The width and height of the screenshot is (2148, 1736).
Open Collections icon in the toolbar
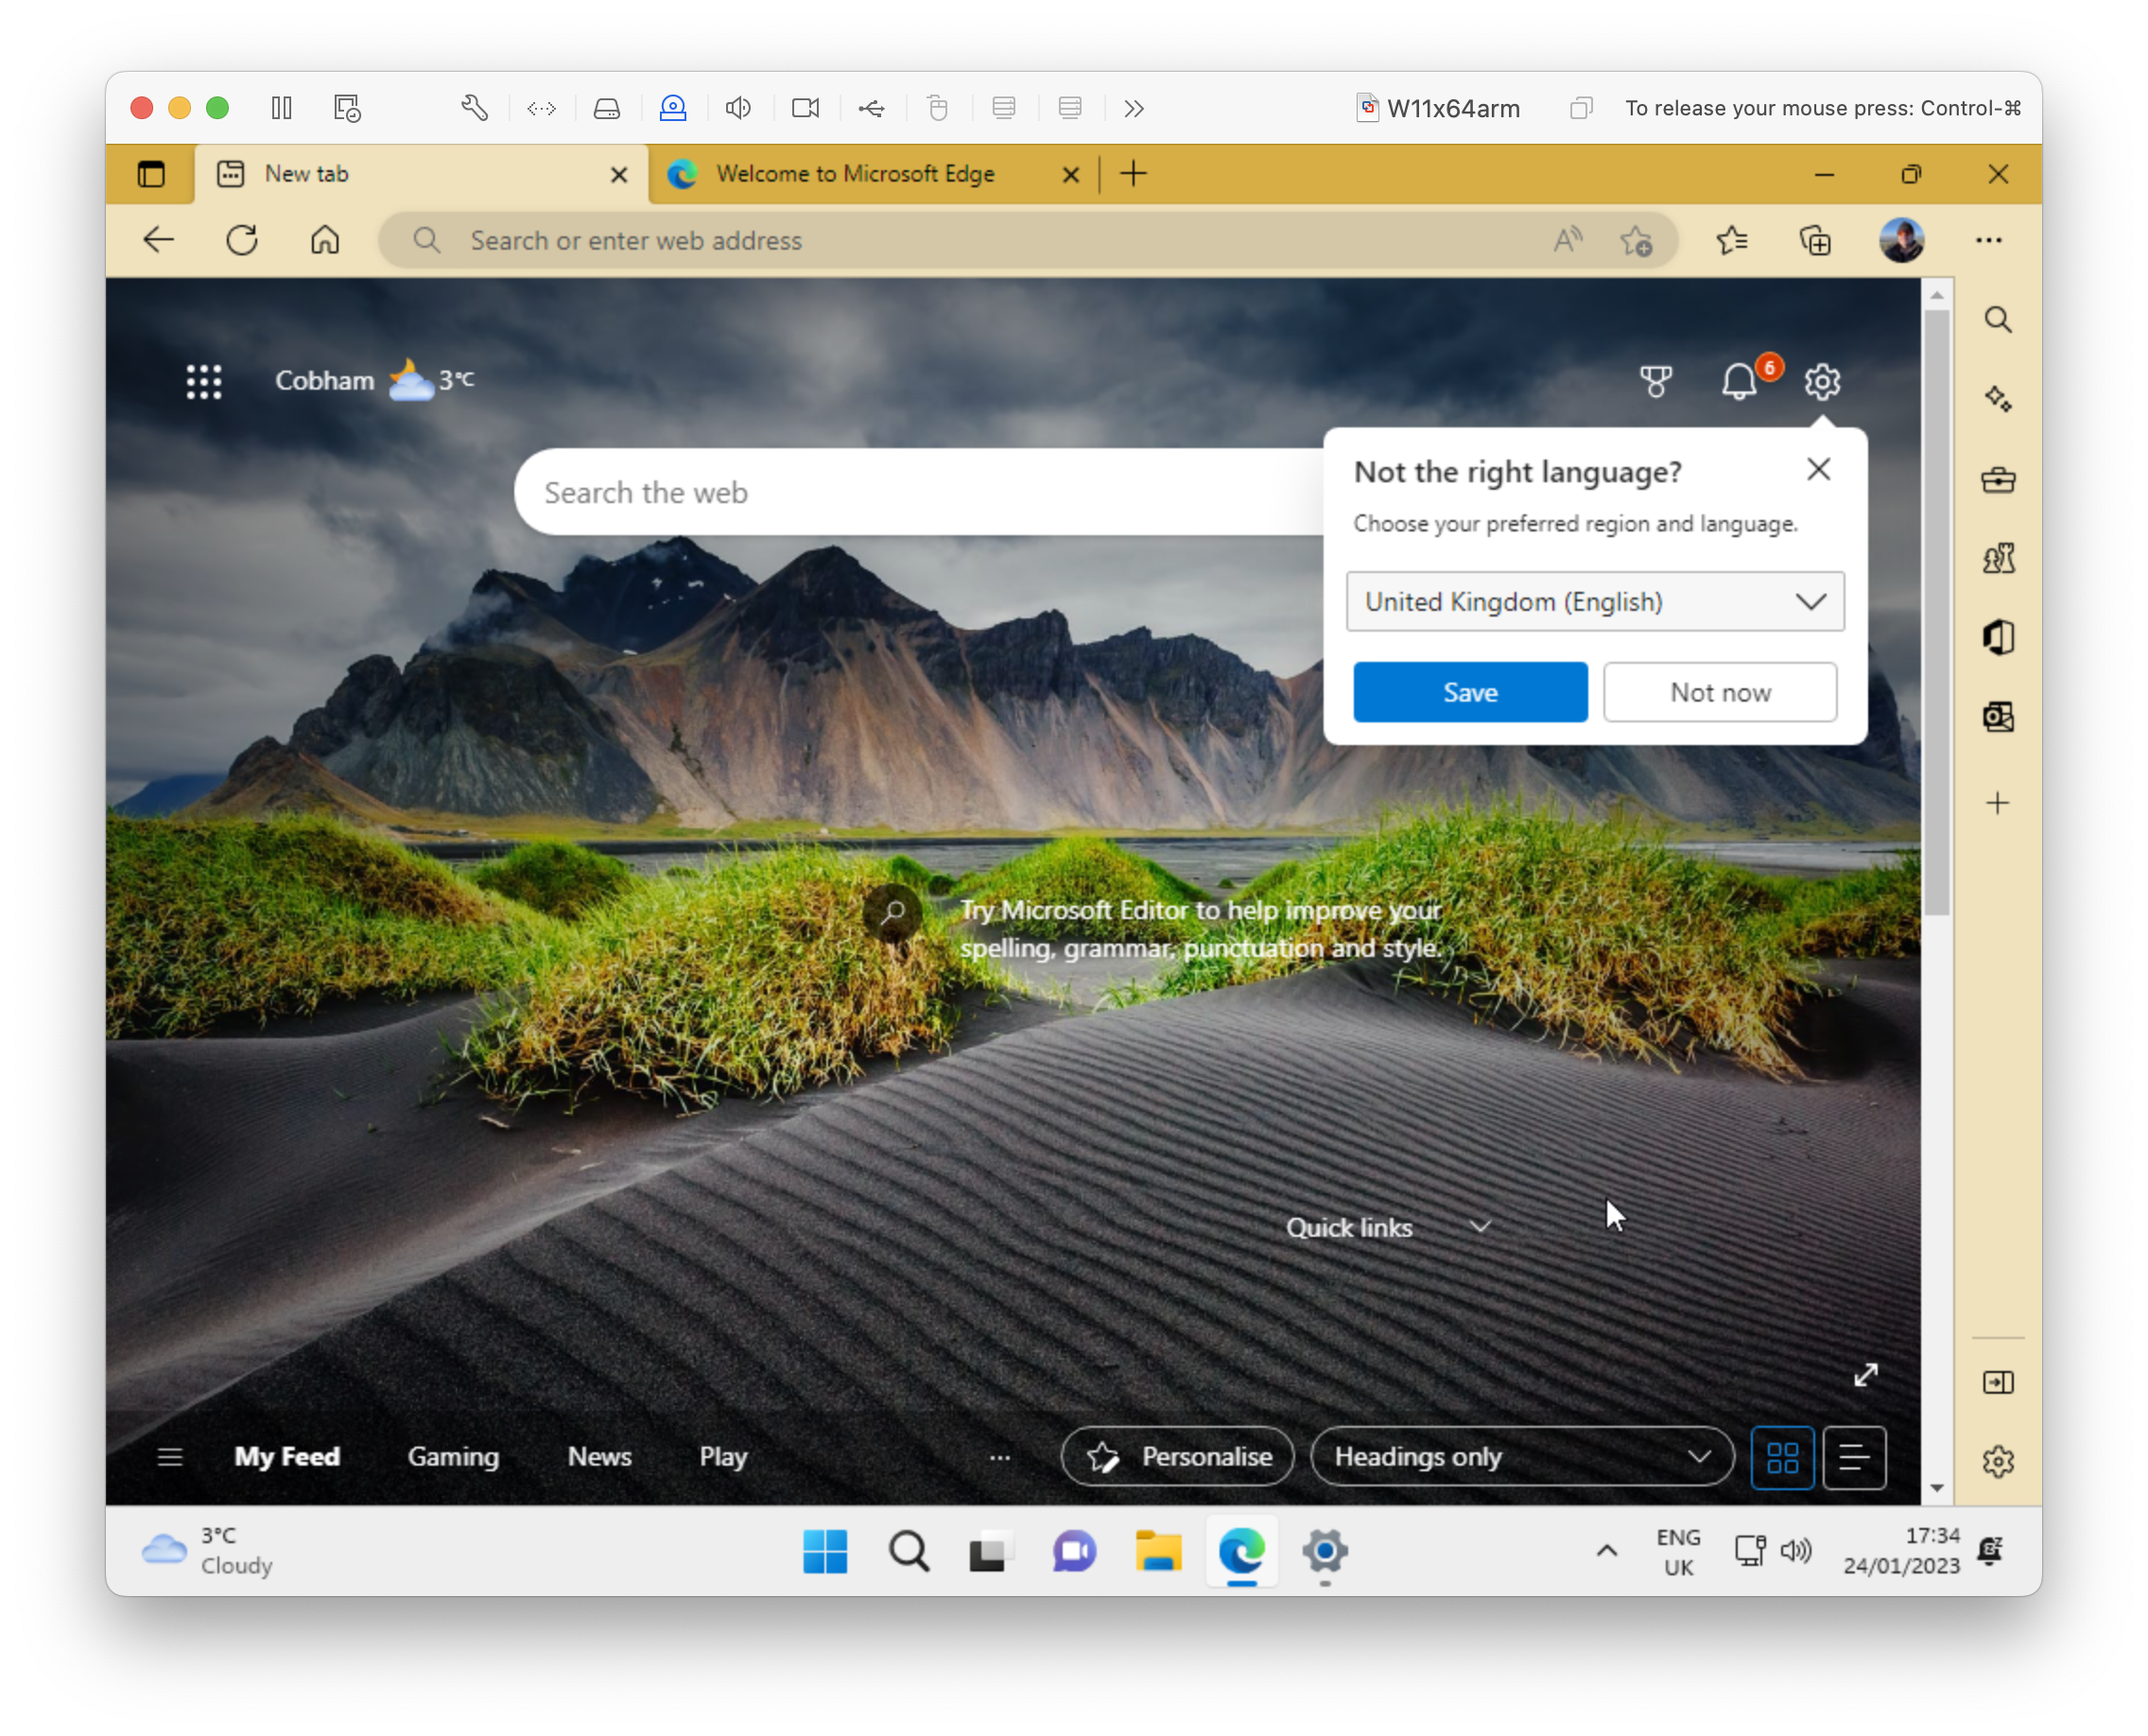pos(1815,240)
